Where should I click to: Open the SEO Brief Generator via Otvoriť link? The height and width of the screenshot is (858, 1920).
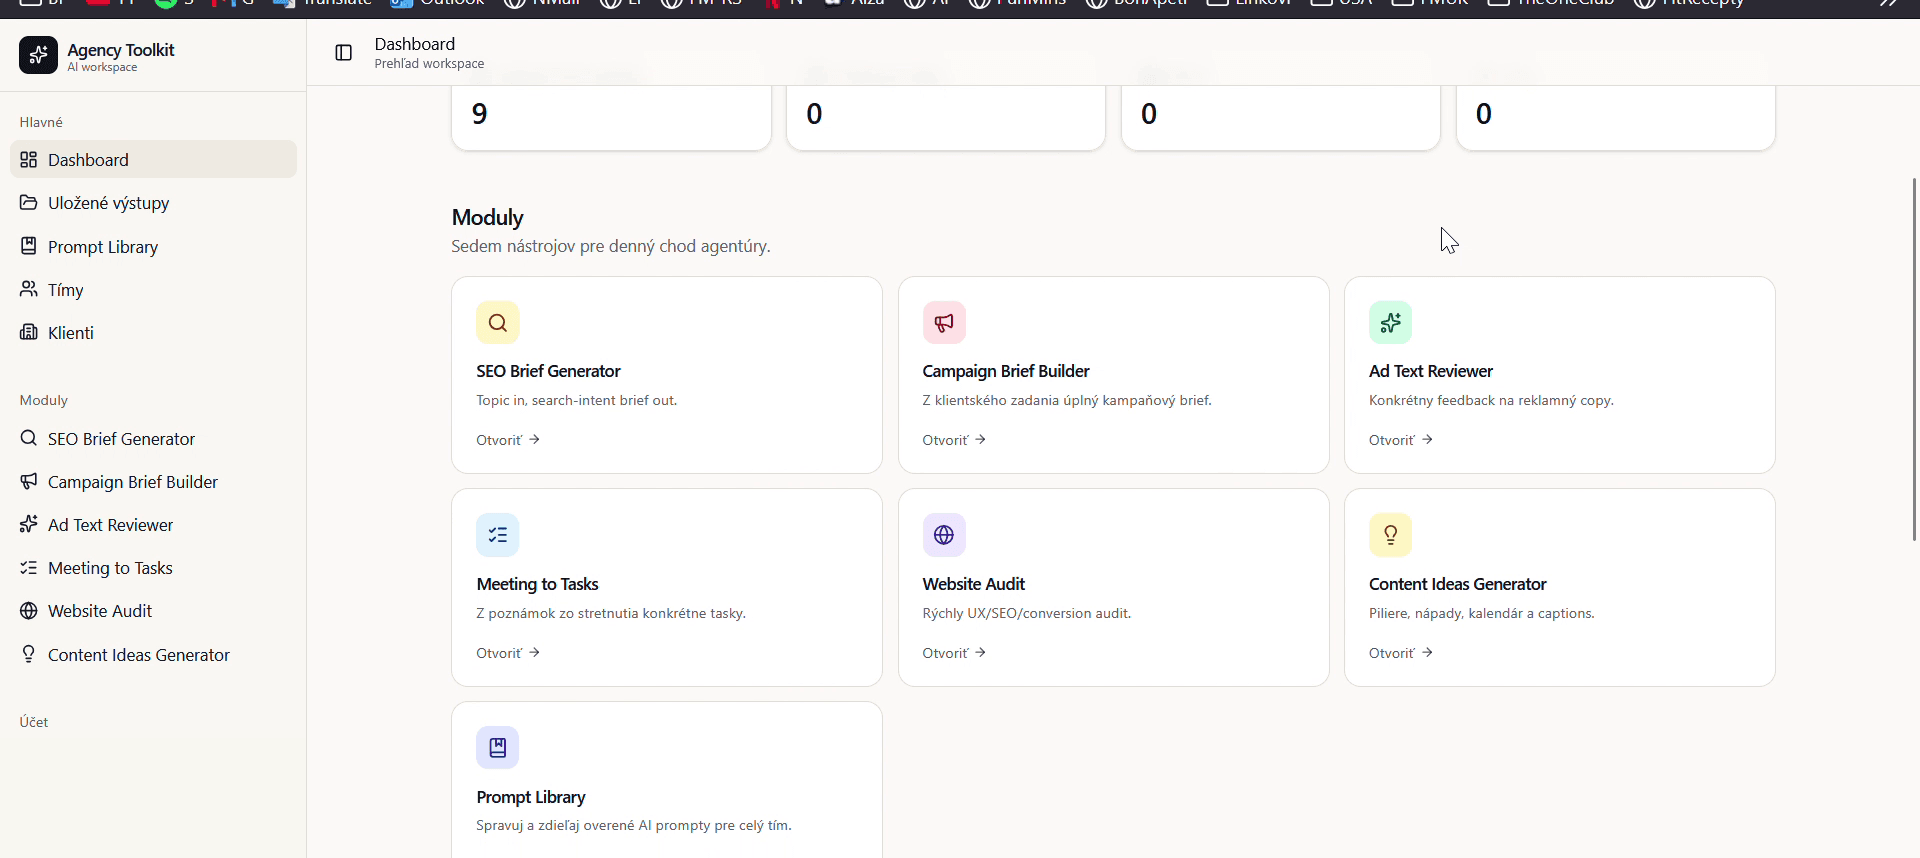pyautogui.click(x=508, y=440)
